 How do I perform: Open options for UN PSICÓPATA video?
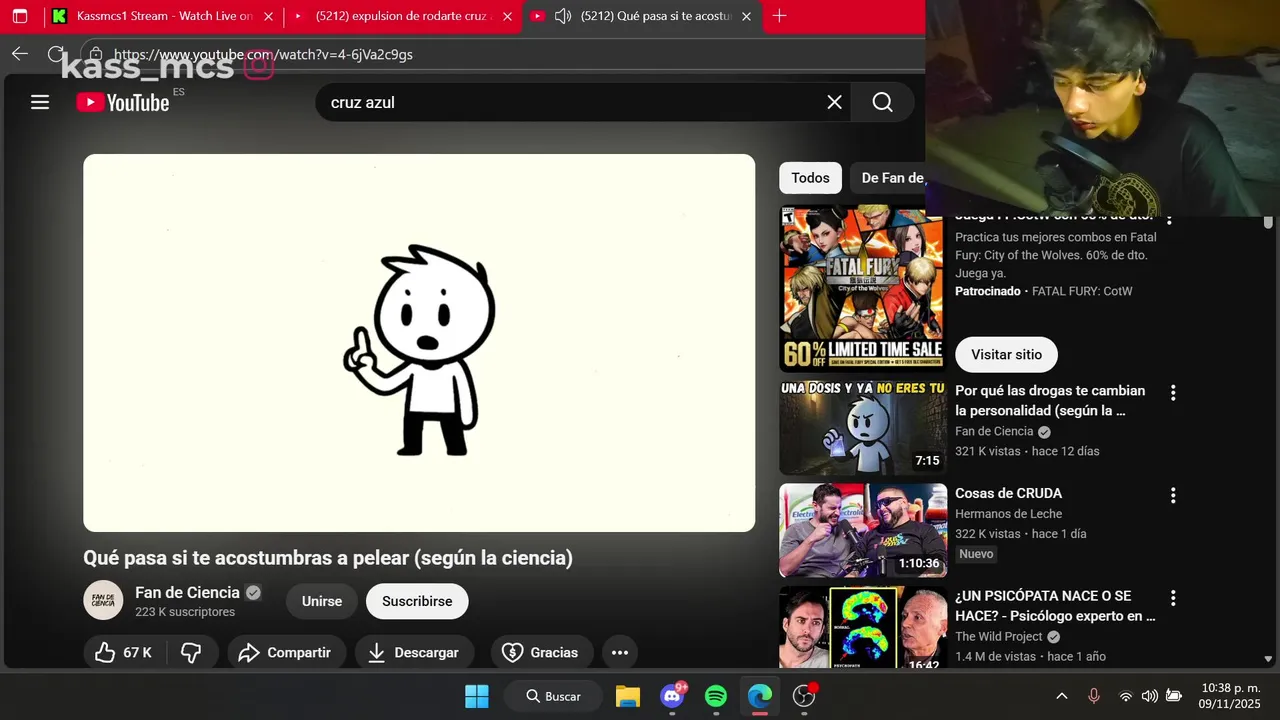tap(1173, 598)
